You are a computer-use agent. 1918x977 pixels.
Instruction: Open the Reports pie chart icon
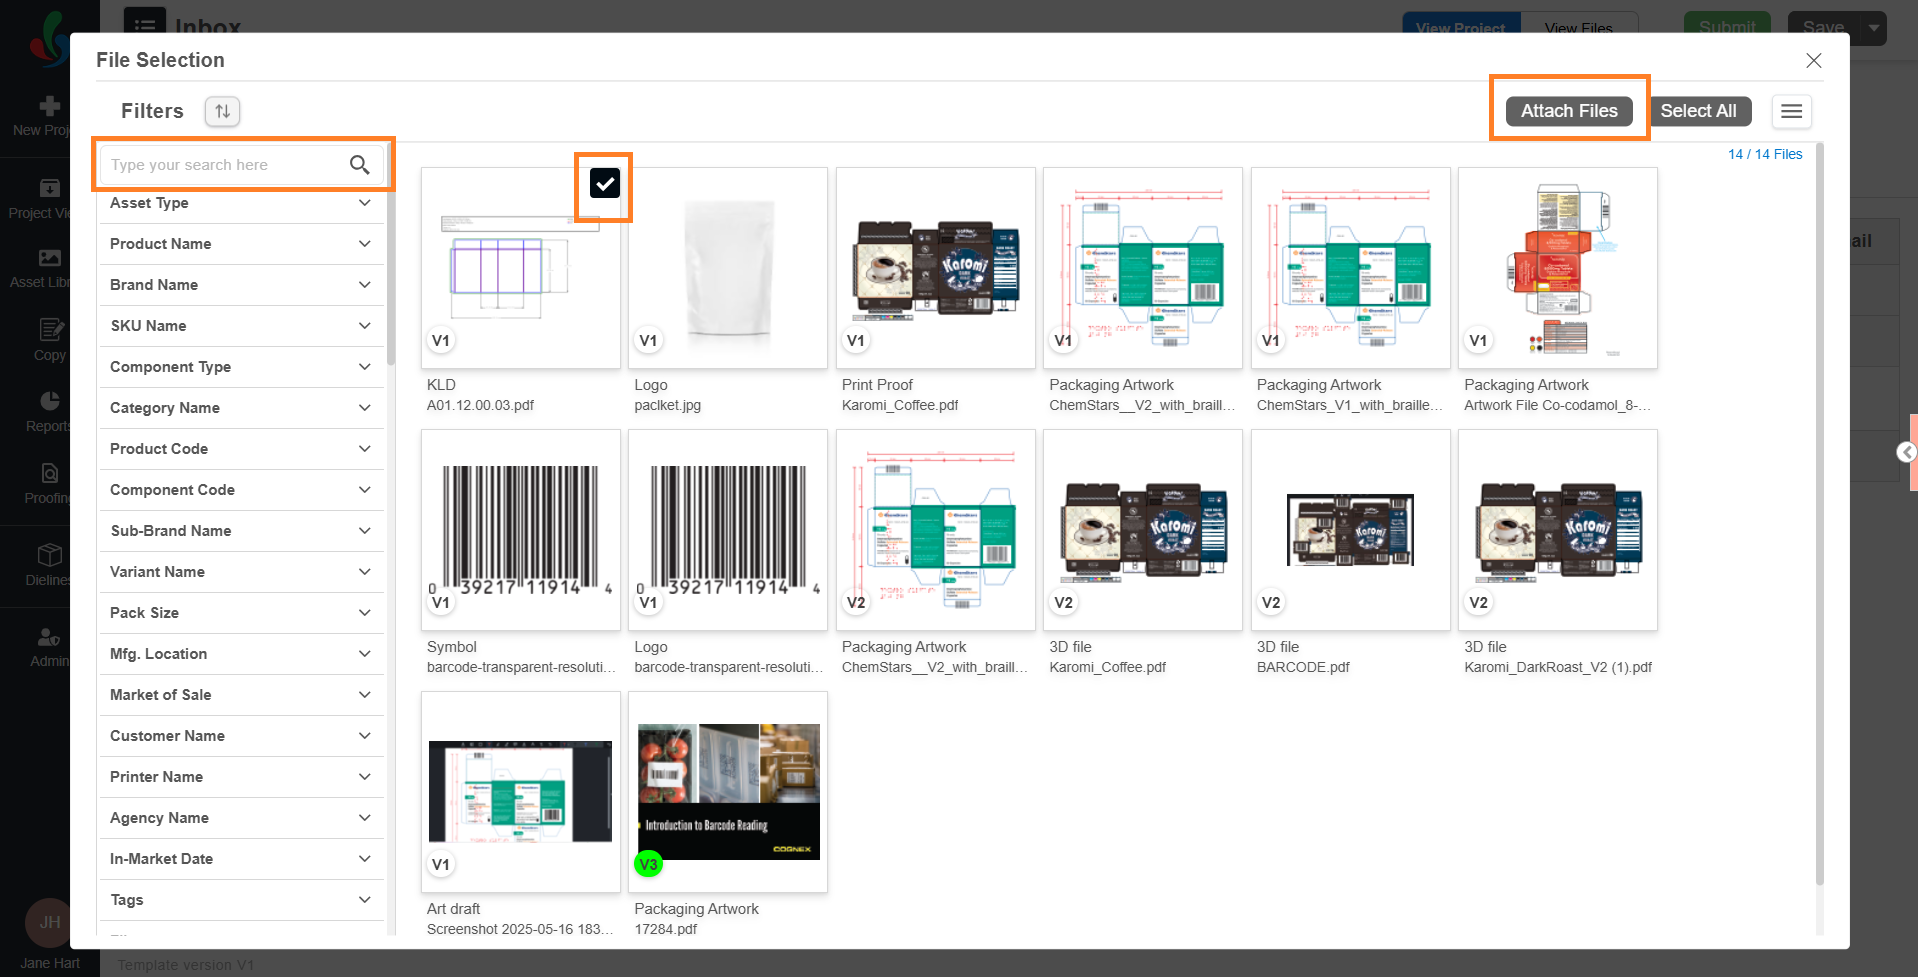(x=49, y=401)
